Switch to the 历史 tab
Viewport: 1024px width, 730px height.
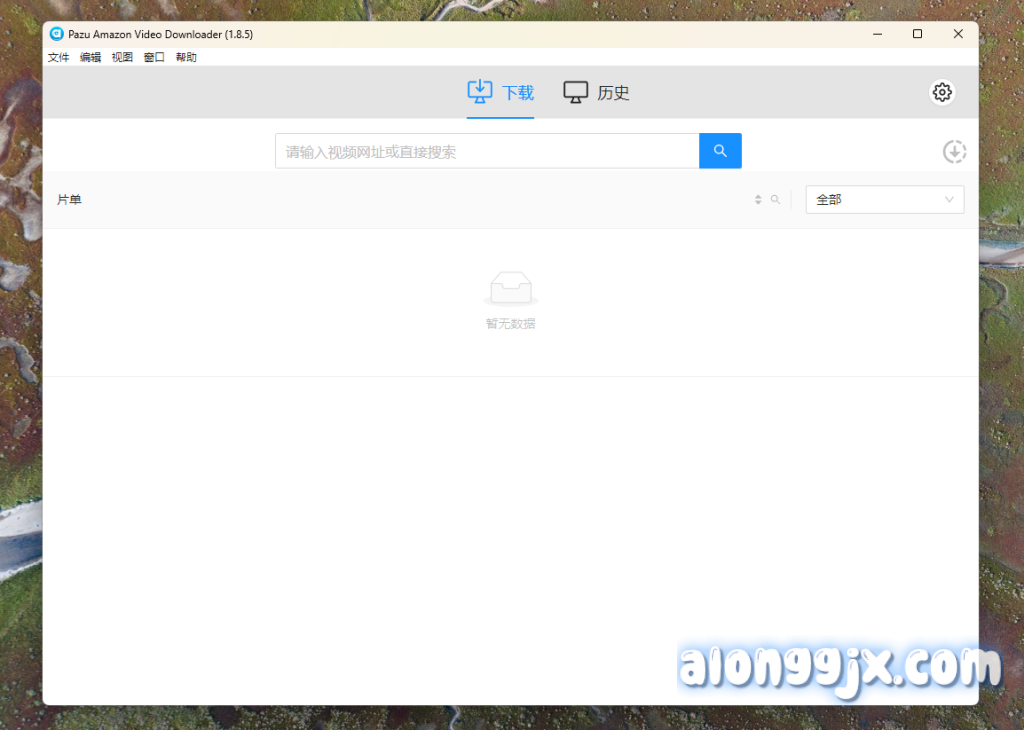597,93
